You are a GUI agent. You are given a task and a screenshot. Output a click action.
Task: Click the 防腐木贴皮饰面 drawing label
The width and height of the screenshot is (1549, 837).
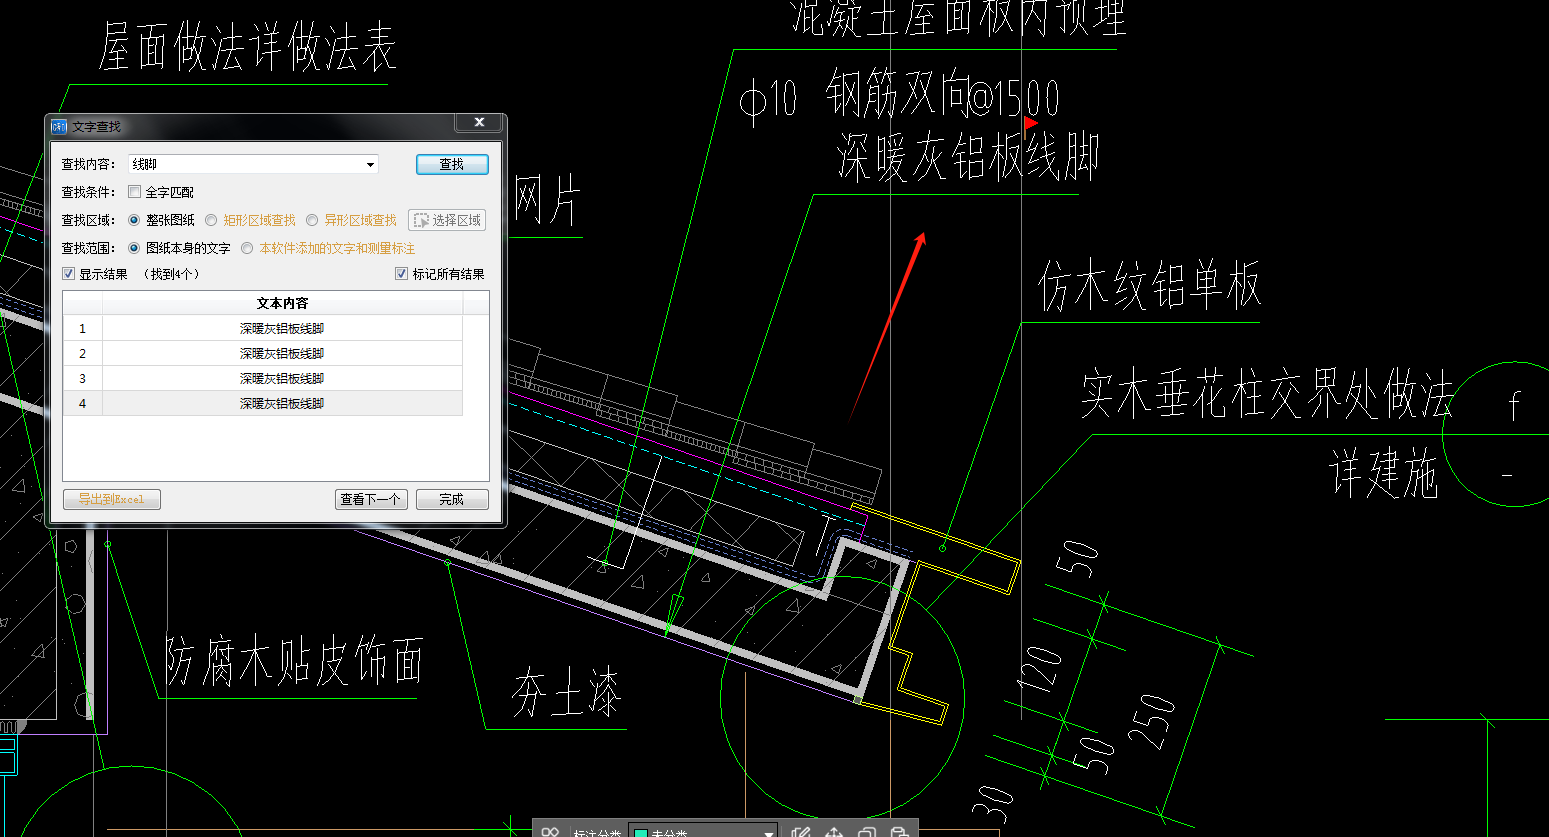[294, 661]
